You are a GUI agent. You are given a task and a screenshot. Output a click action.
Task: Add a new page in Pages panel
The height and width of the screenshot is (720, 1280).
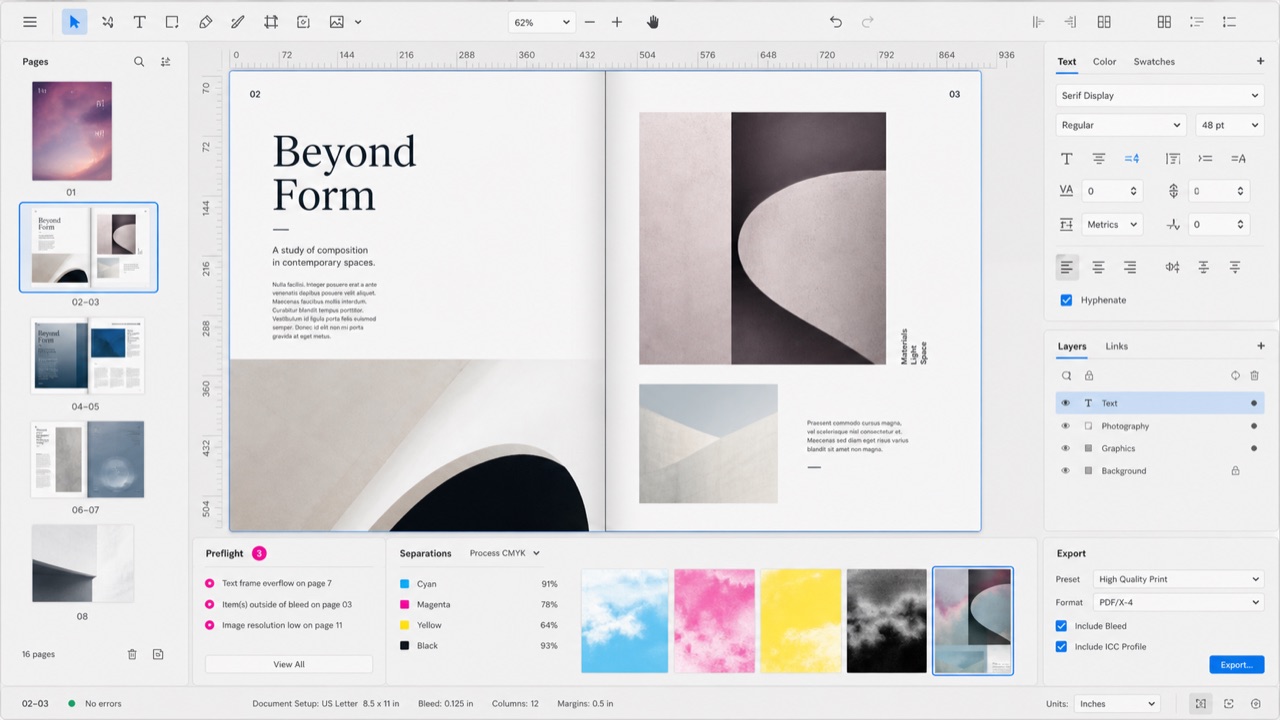click(158, 654)
